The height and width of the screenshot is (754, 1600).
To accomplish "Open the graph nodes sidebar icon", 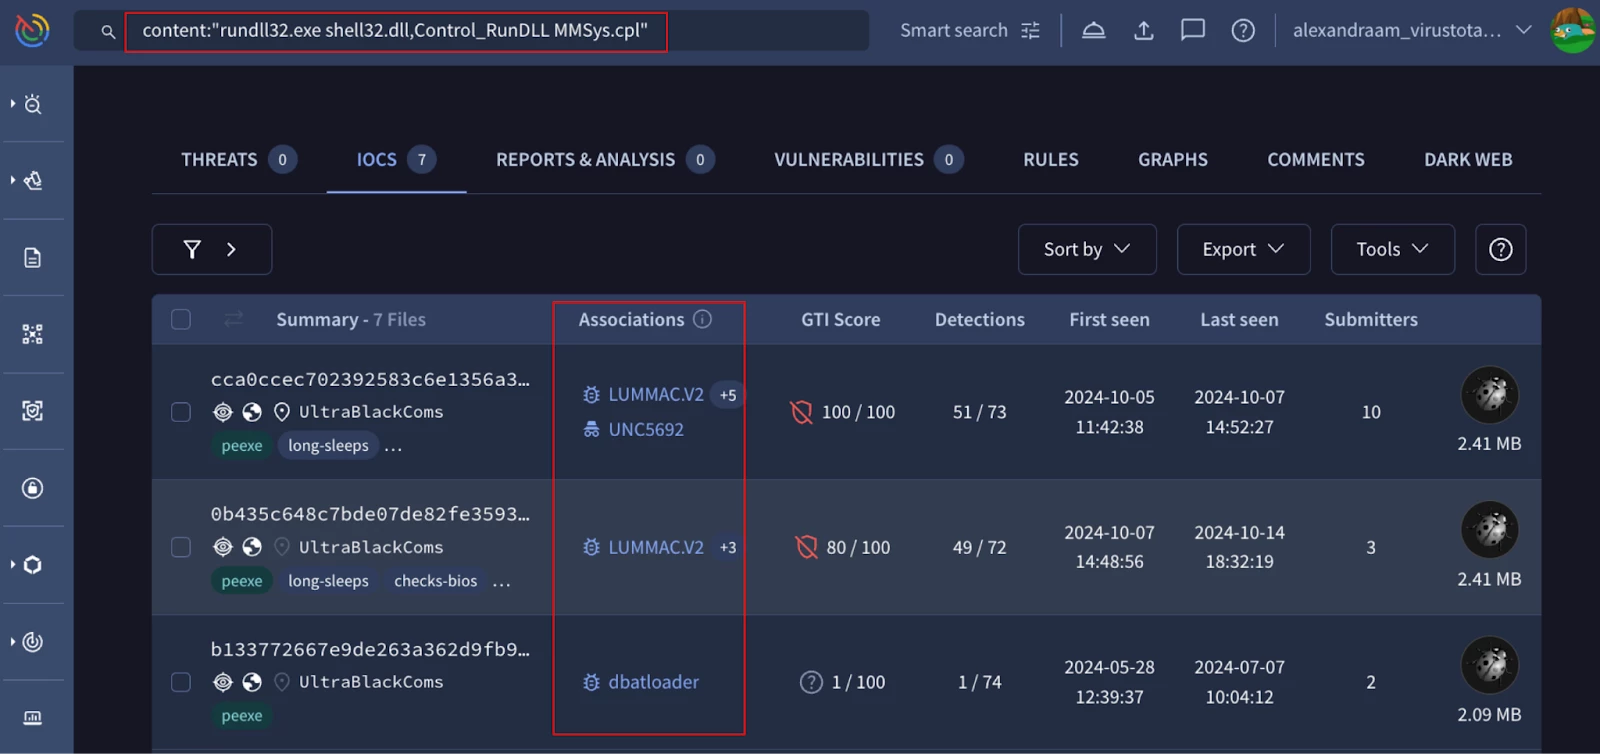I will pos(33,334).
